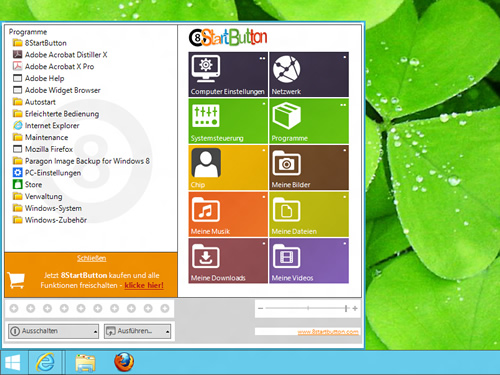
Task: Click the tile size slider plus button
Action: click(355, 308)
